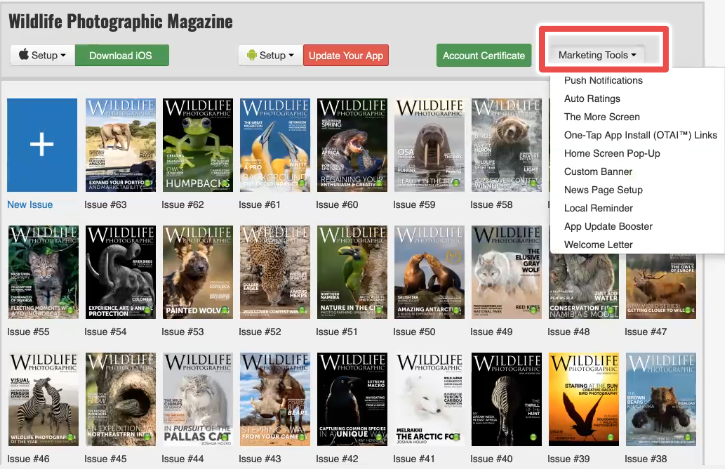Open Issue #52 leopard cover

(x=275, y=272)
